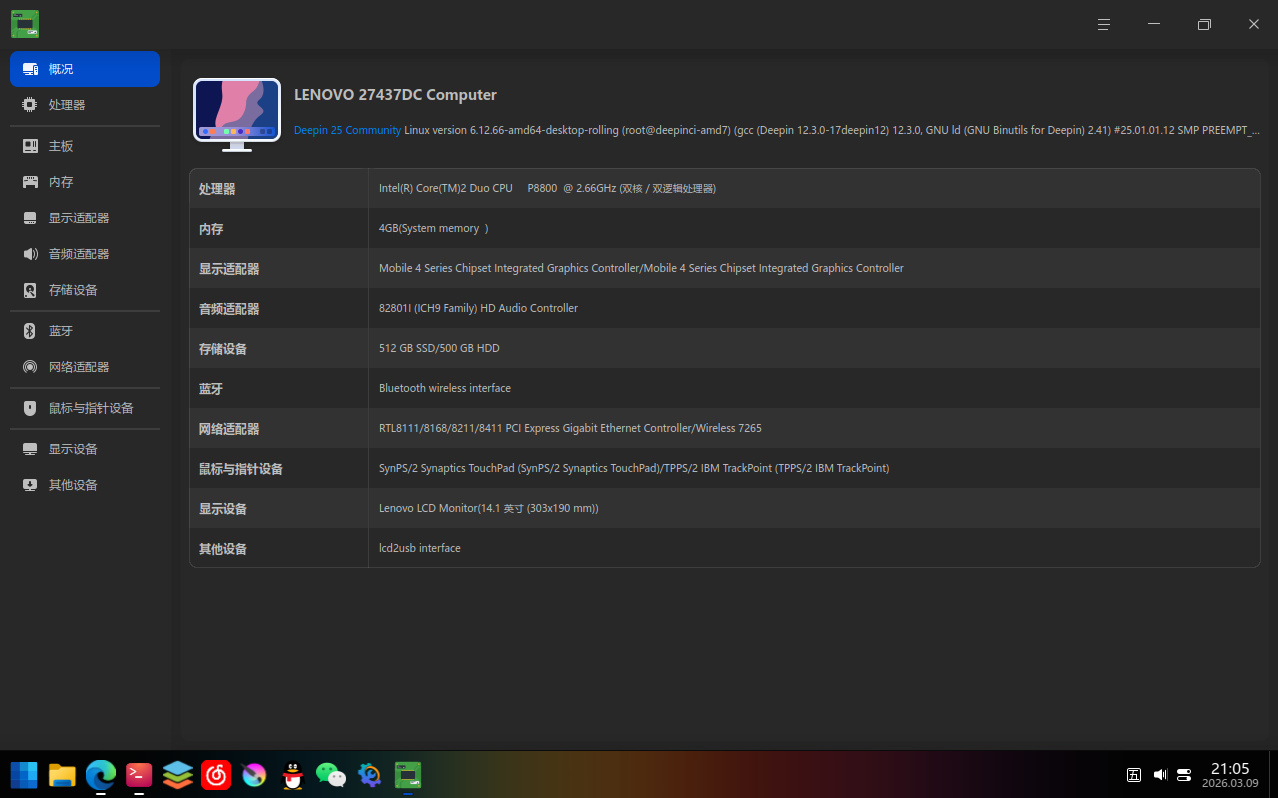Click the 音频适配器 row label in table
Image resolution: width=1278 pixels, height=798 pixels.
click(x=229, y=309)
